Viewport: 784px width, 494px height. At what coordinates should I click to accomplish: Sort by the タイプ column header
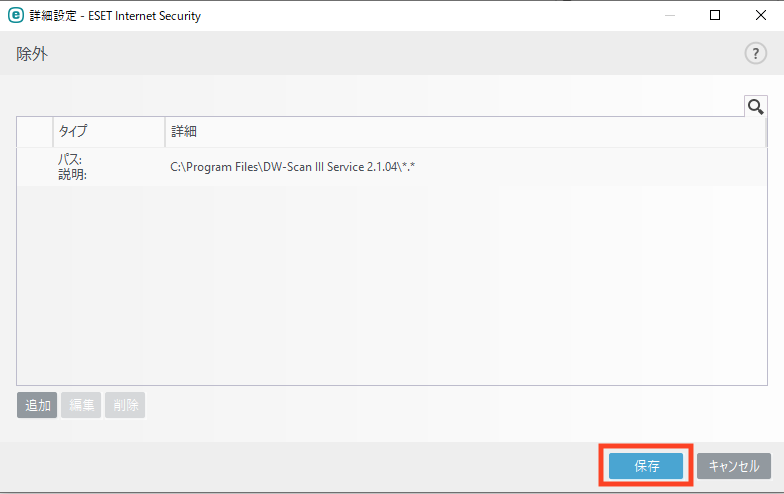coord(108,132)
